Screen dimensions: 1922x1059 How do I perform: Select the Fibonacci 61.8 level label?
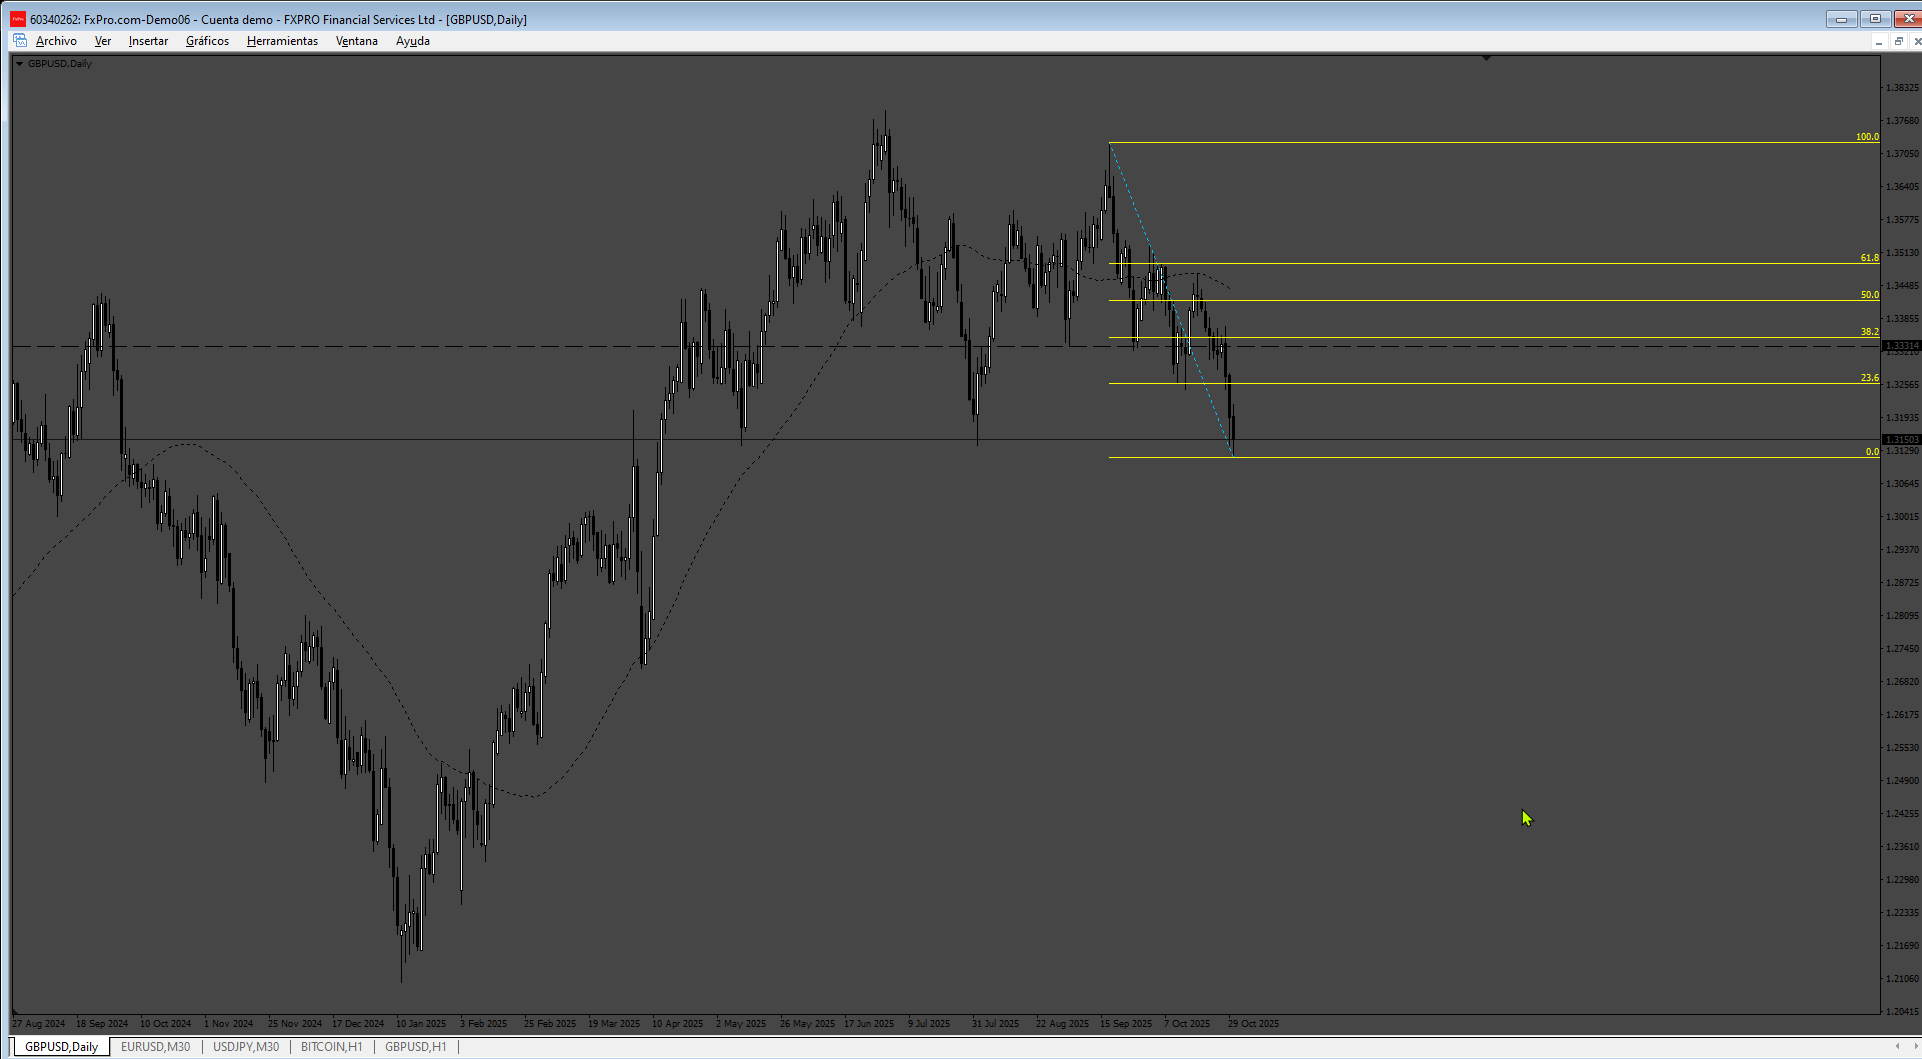point(1869,258)
